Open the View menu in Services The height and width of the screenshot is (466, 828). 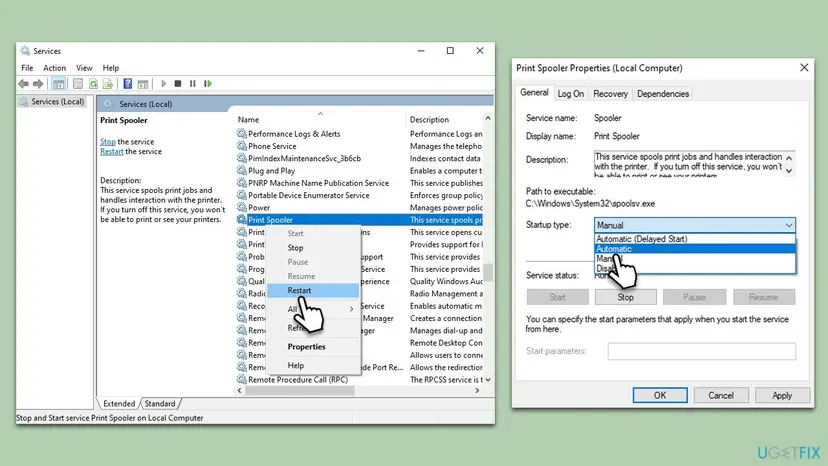(x=84, y=68)
